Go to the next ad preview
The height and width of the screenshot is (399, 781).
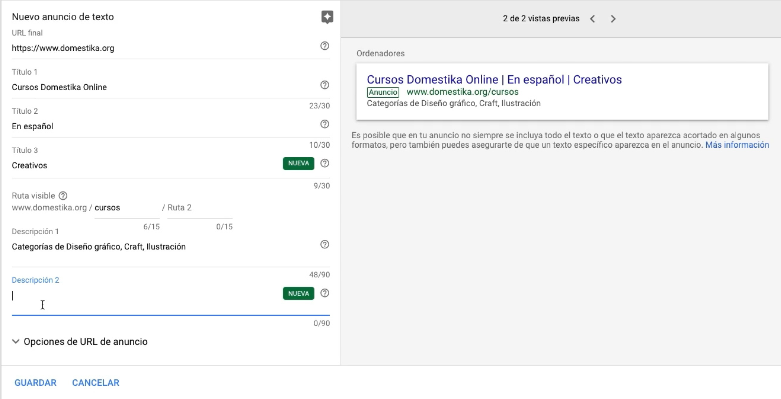point(613,19)
